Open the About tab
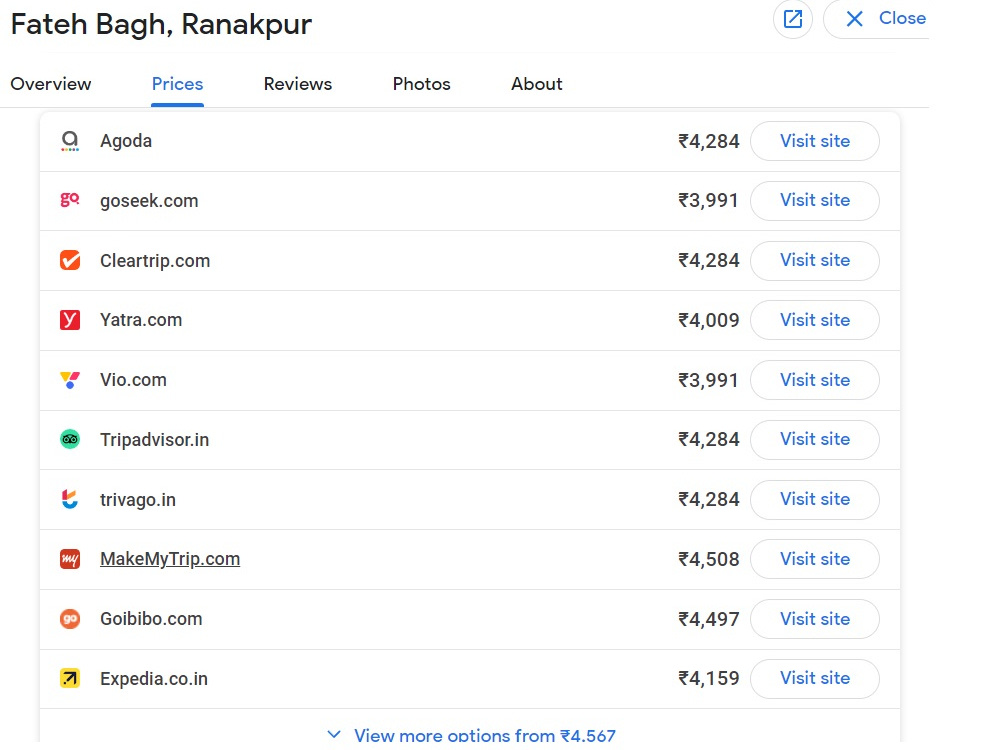 pyautogui.click(x=536, y=84)
